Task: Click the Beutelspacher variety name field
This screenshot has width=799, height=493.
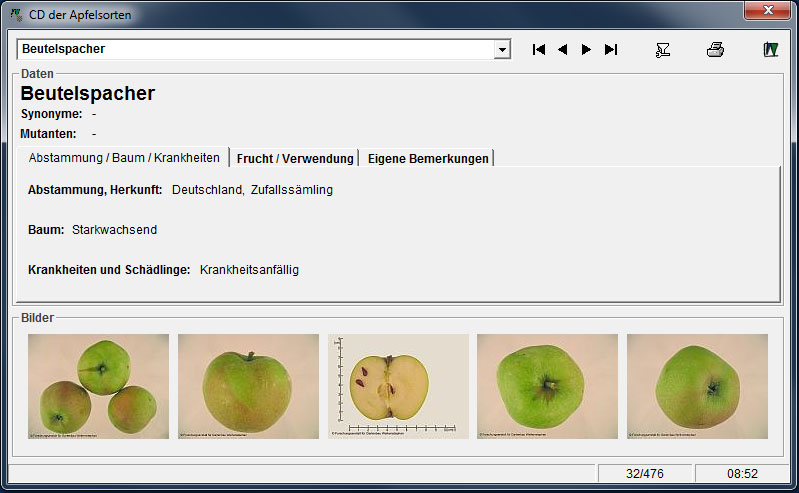Action: 255,49
